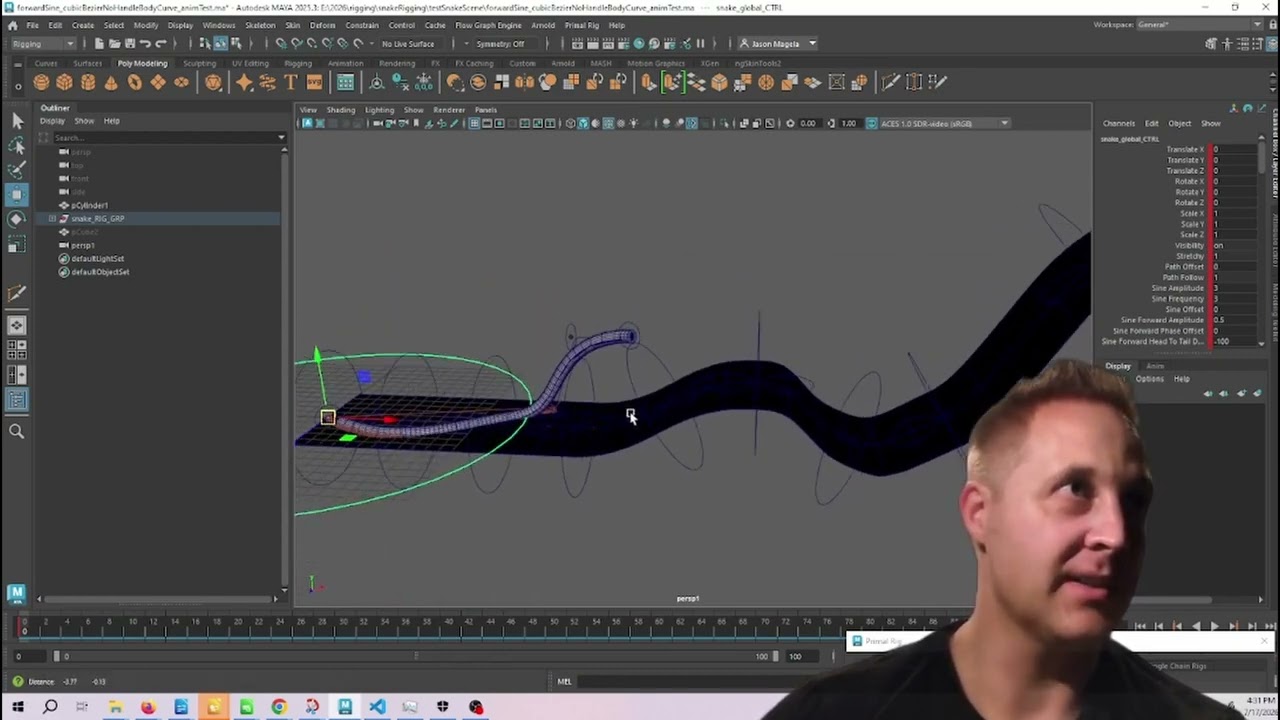Viewport: 1280px width, 720px height.
Task: Click the New Scene icon
Action: (99, 43)
